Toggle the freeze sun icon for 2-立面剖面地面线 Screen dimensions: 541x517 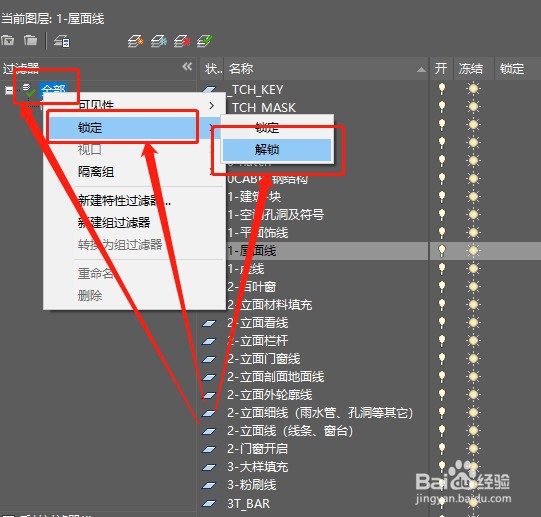coord(473,376)
